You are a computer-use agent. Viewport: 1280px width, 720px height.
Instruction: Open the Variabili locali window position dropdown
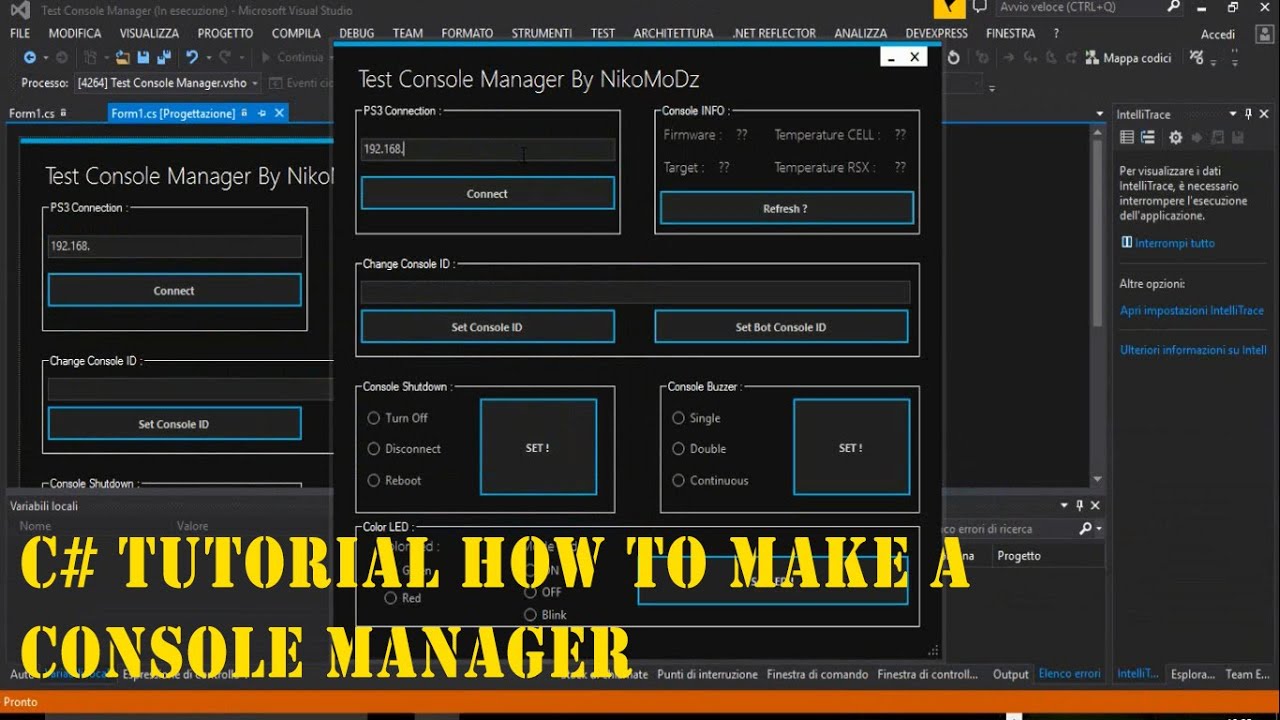point(1064,506)
